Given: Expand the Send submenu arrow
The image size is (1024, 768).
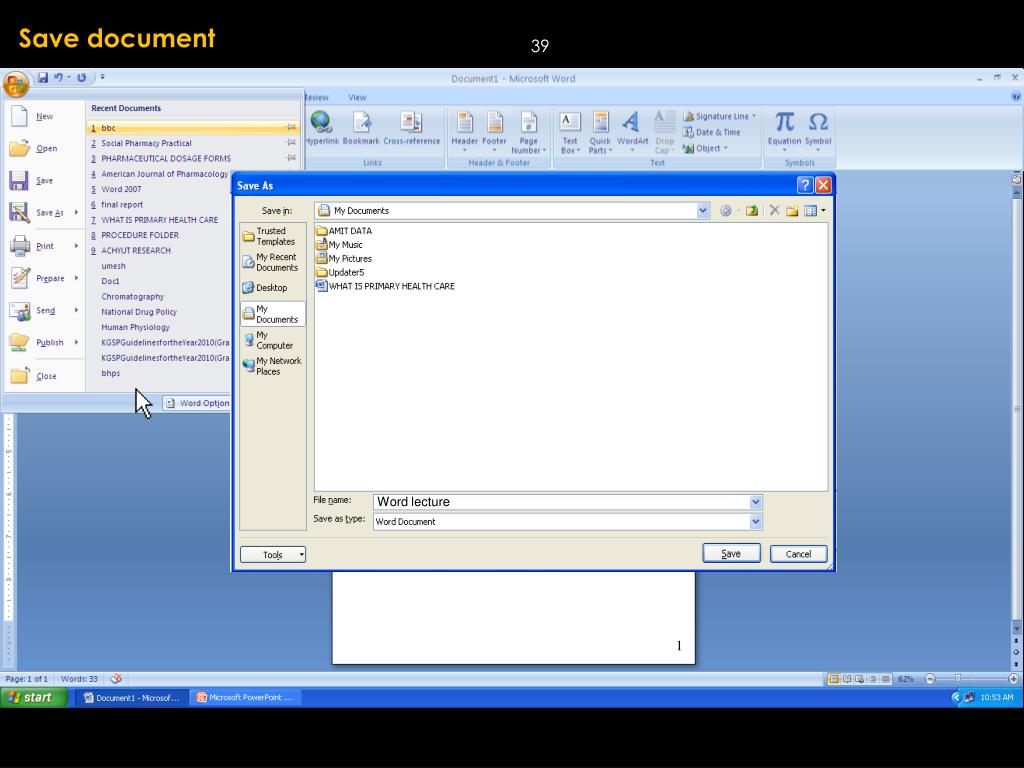Looking at the screenshot, I should tap(76, 310).
